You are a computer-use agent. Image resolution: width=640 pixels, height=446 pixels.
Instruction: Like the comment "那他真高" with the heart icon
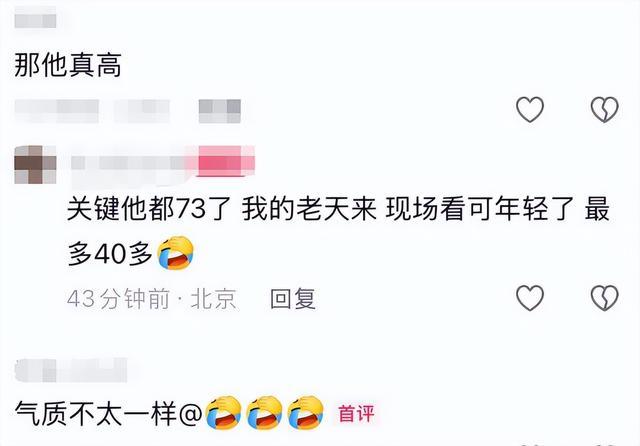click(530, 109)
